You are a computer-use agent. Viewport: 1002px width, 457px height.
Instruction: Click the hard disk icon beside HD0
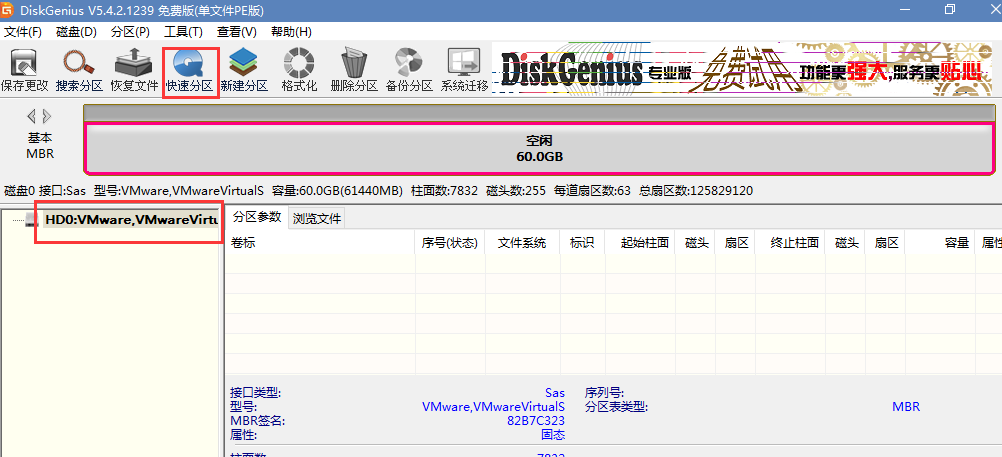pyautogui.click(x=33, y=220)
